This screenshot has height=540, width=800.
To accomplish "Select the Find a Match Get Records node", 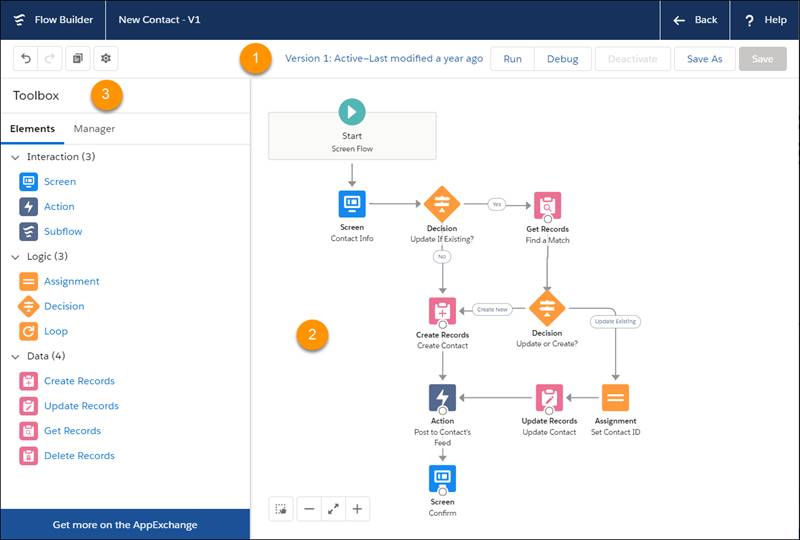I will click(x=547, y=205).
